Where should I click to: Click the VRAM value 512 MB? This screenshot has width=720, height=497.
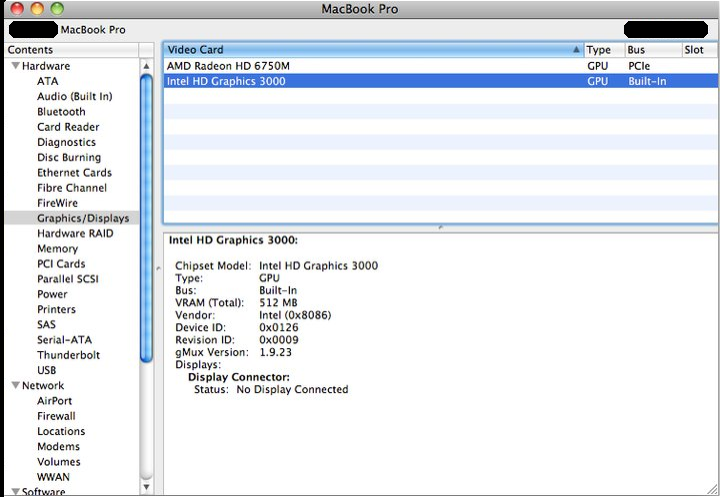(278, 303)
